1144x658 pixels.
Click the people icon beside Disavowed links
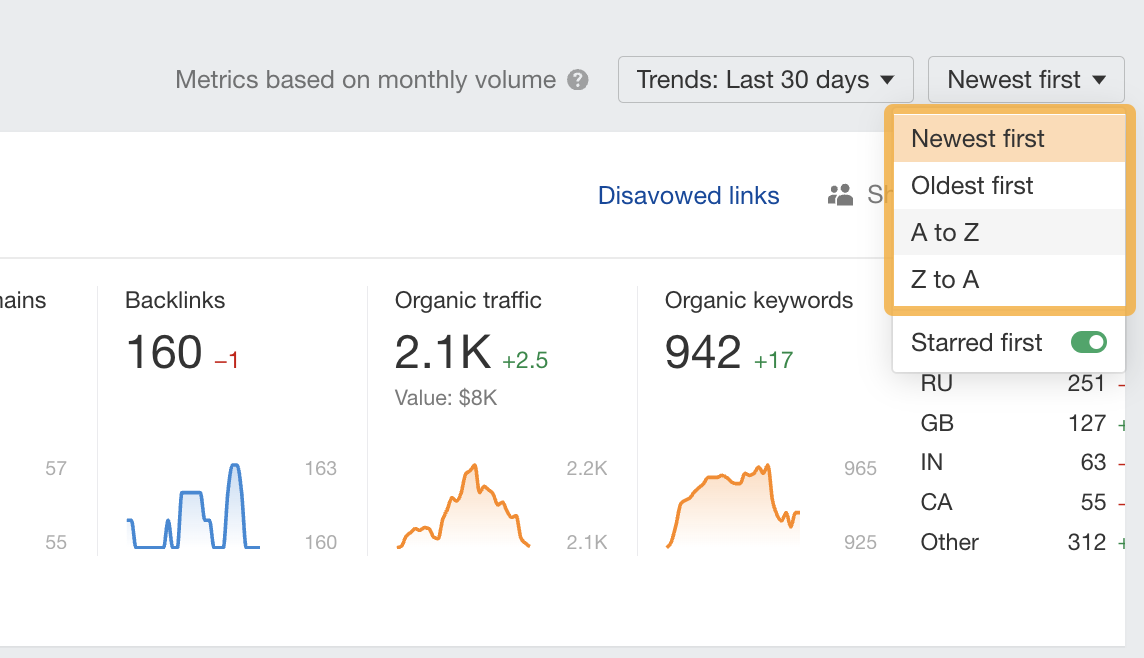pos(840,195)
